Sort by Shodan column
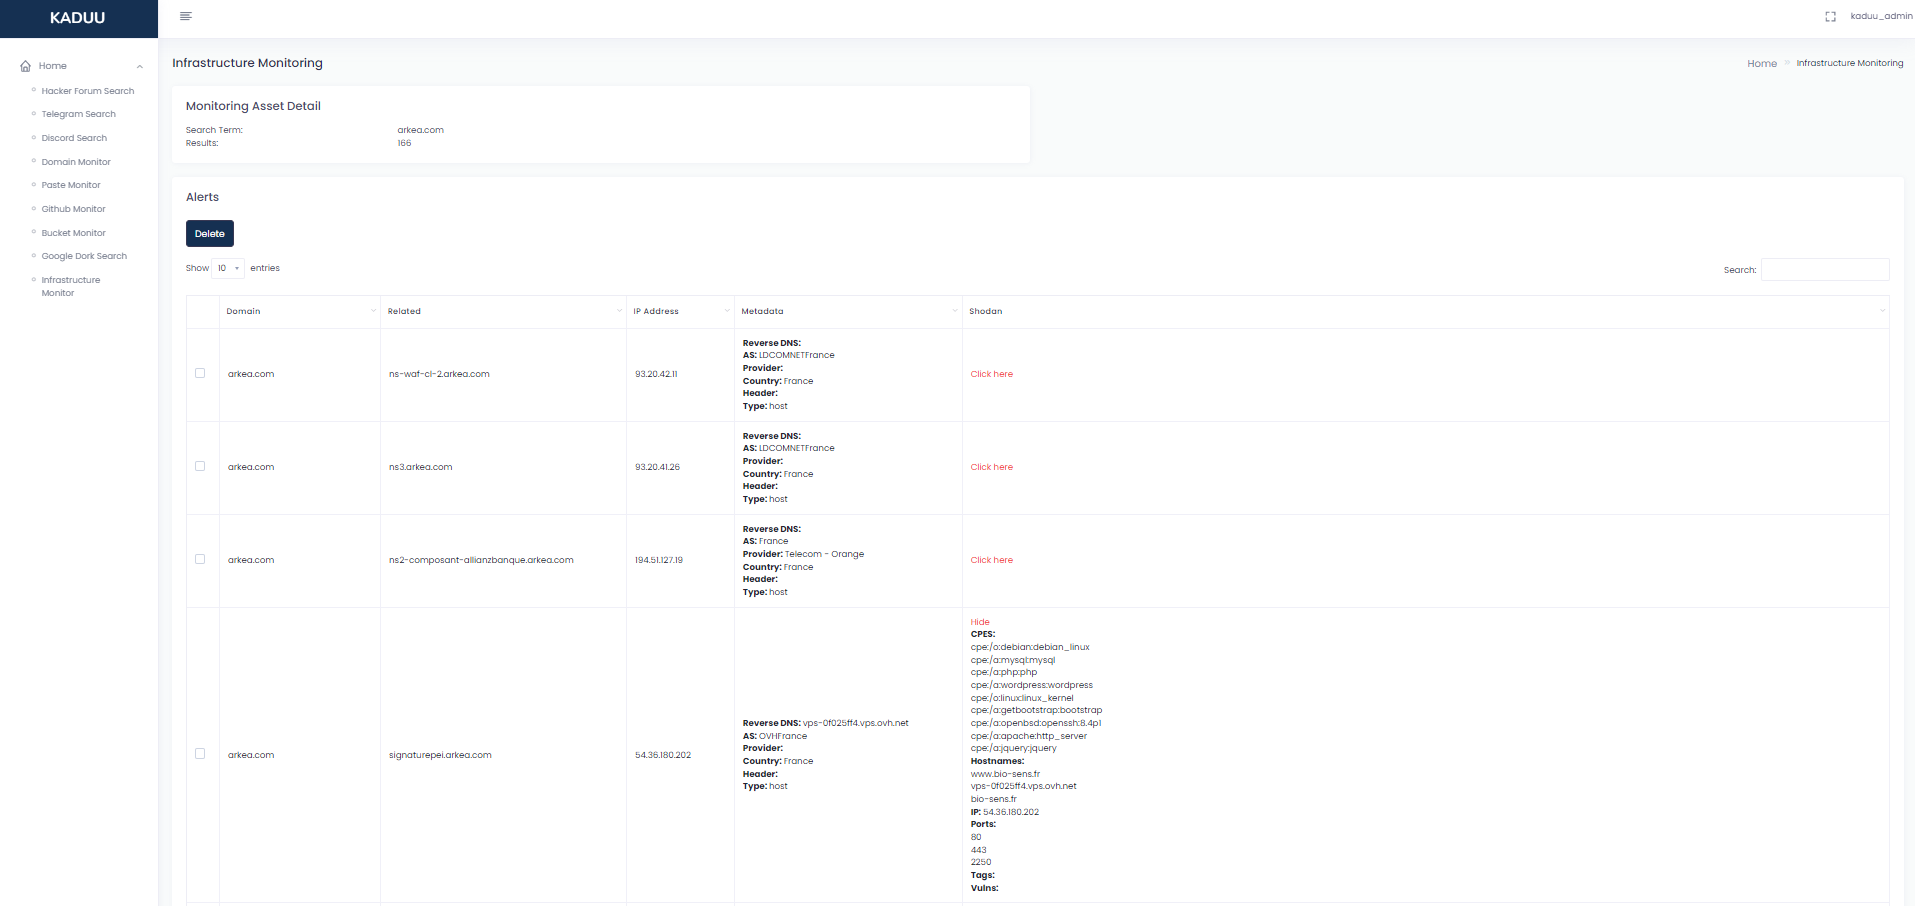The width and height of the screenshot is (1915, 906). pyautogui.click(x=1426, y=311)
